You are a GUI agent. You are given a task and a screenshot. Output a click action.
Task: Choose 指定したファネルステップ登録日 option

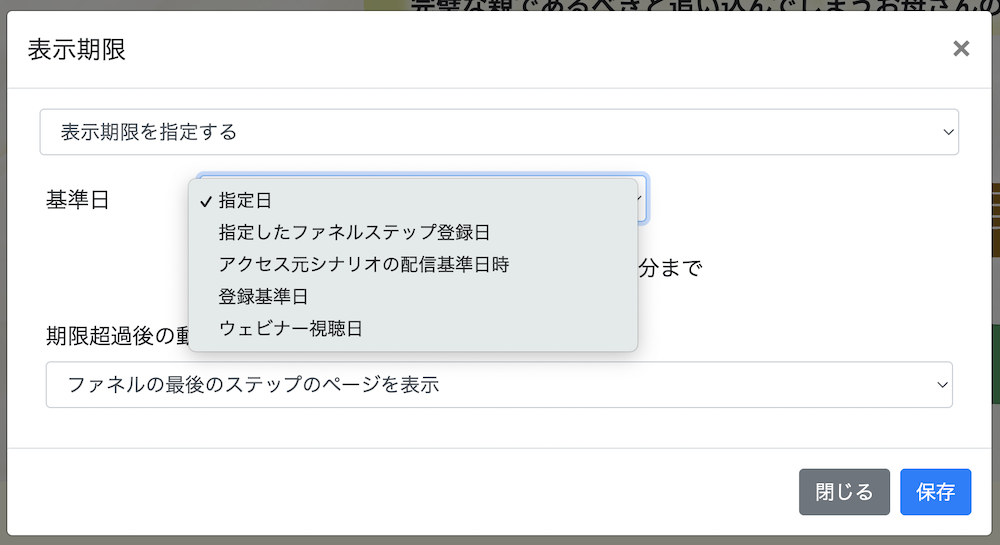354,232
